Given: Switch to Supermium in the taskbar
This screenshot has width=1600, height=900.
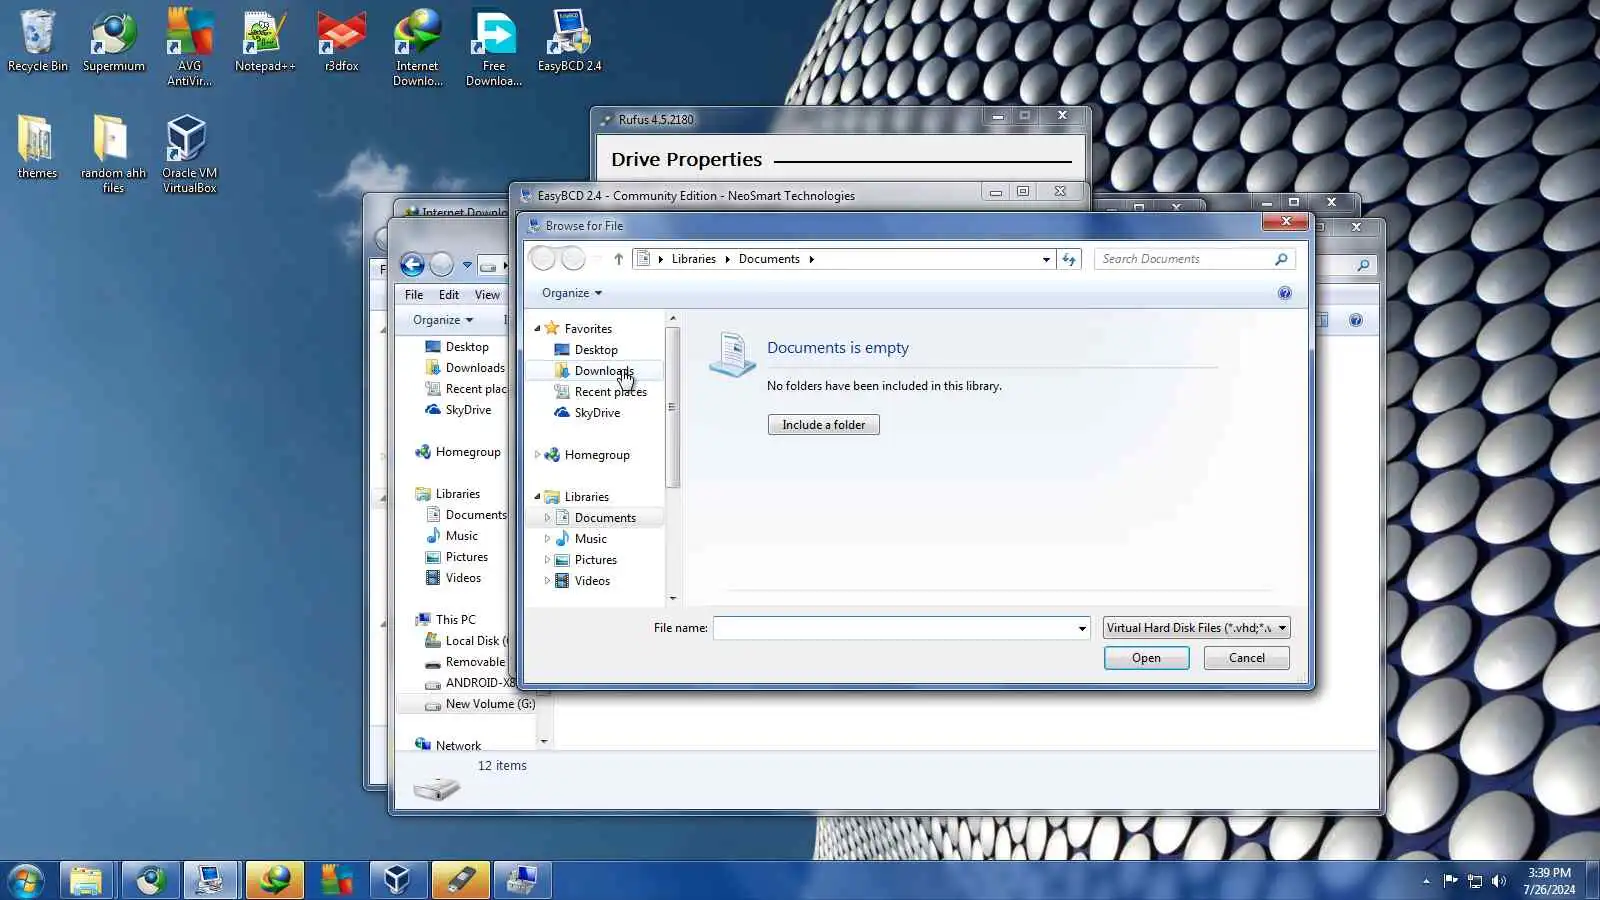Looking at the screenshot, I should (150, 880).
